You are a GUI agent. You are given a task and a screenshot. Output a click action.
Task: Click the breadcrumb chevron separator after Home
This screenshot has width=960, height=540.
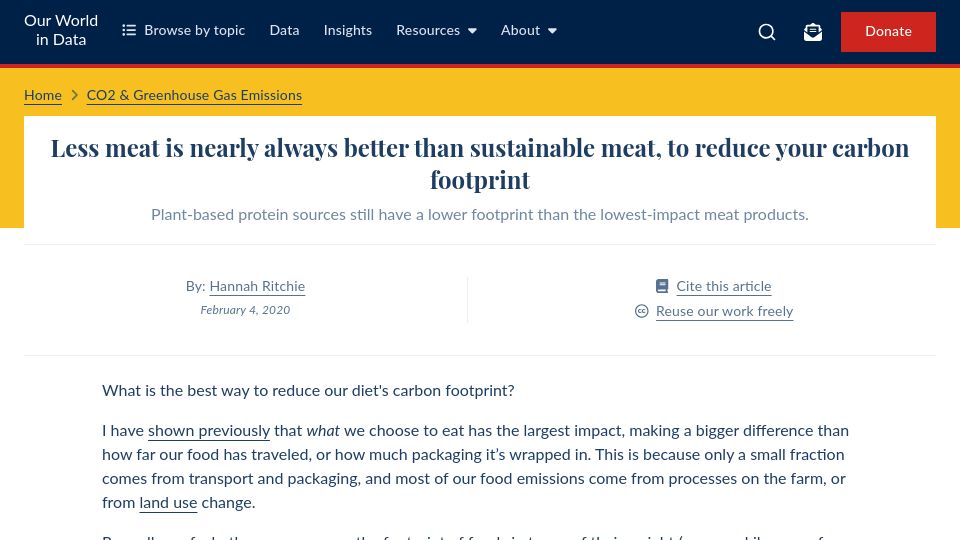(75, 96)
